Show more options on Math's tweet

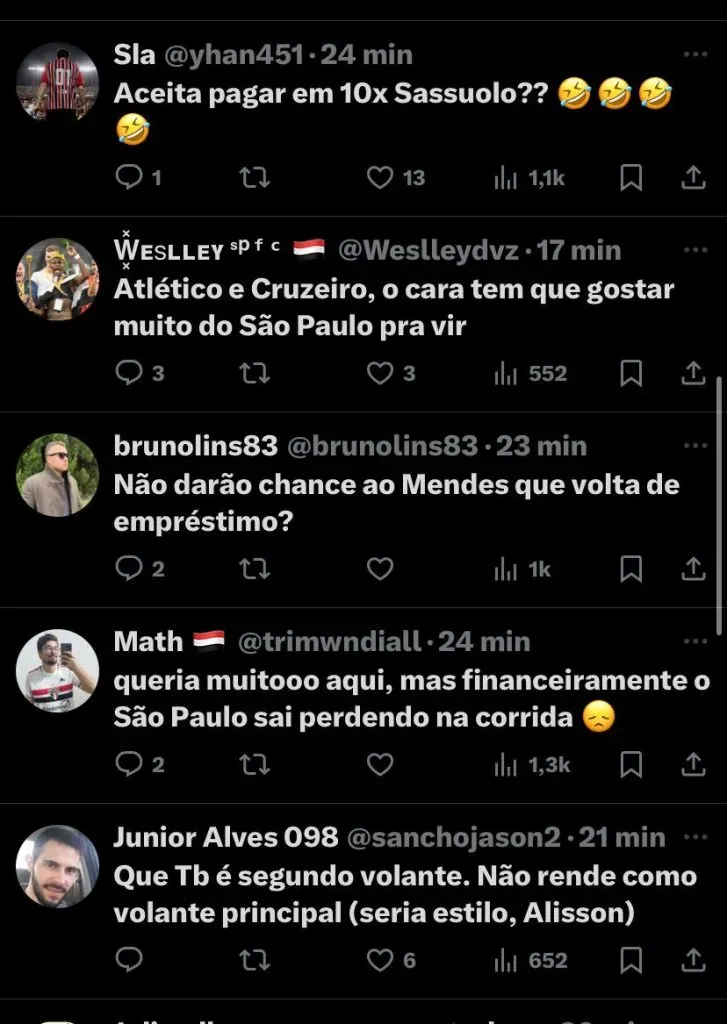[693, 641]
